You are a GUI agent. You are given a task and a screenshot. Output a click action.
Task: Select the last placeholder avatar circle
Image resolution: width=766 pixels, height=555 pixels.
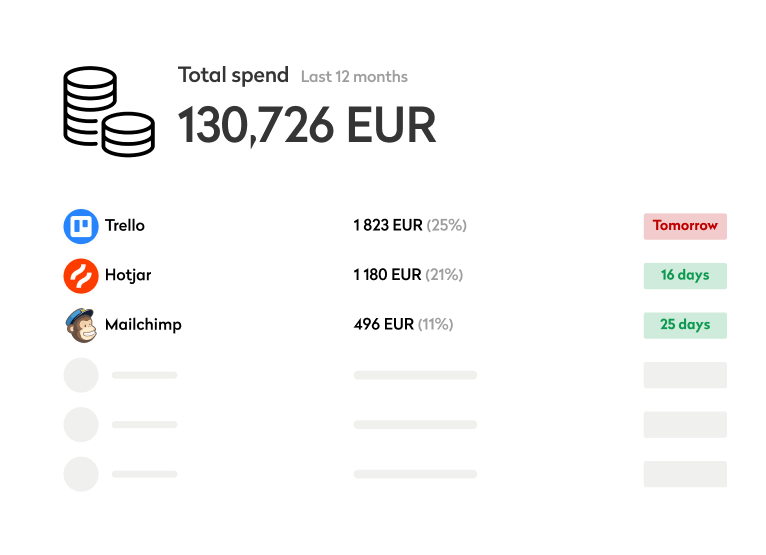coord(81,474)
